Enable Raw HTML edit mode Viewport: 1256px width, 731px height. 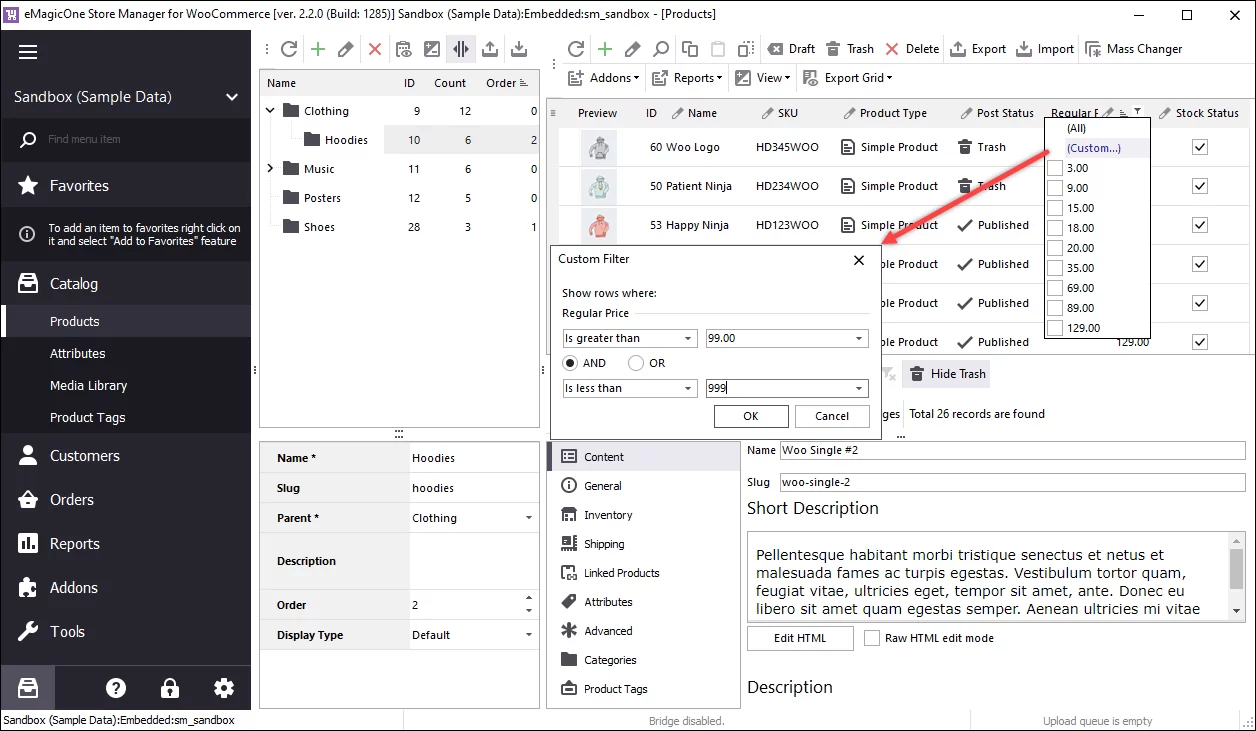pos(871,638)
